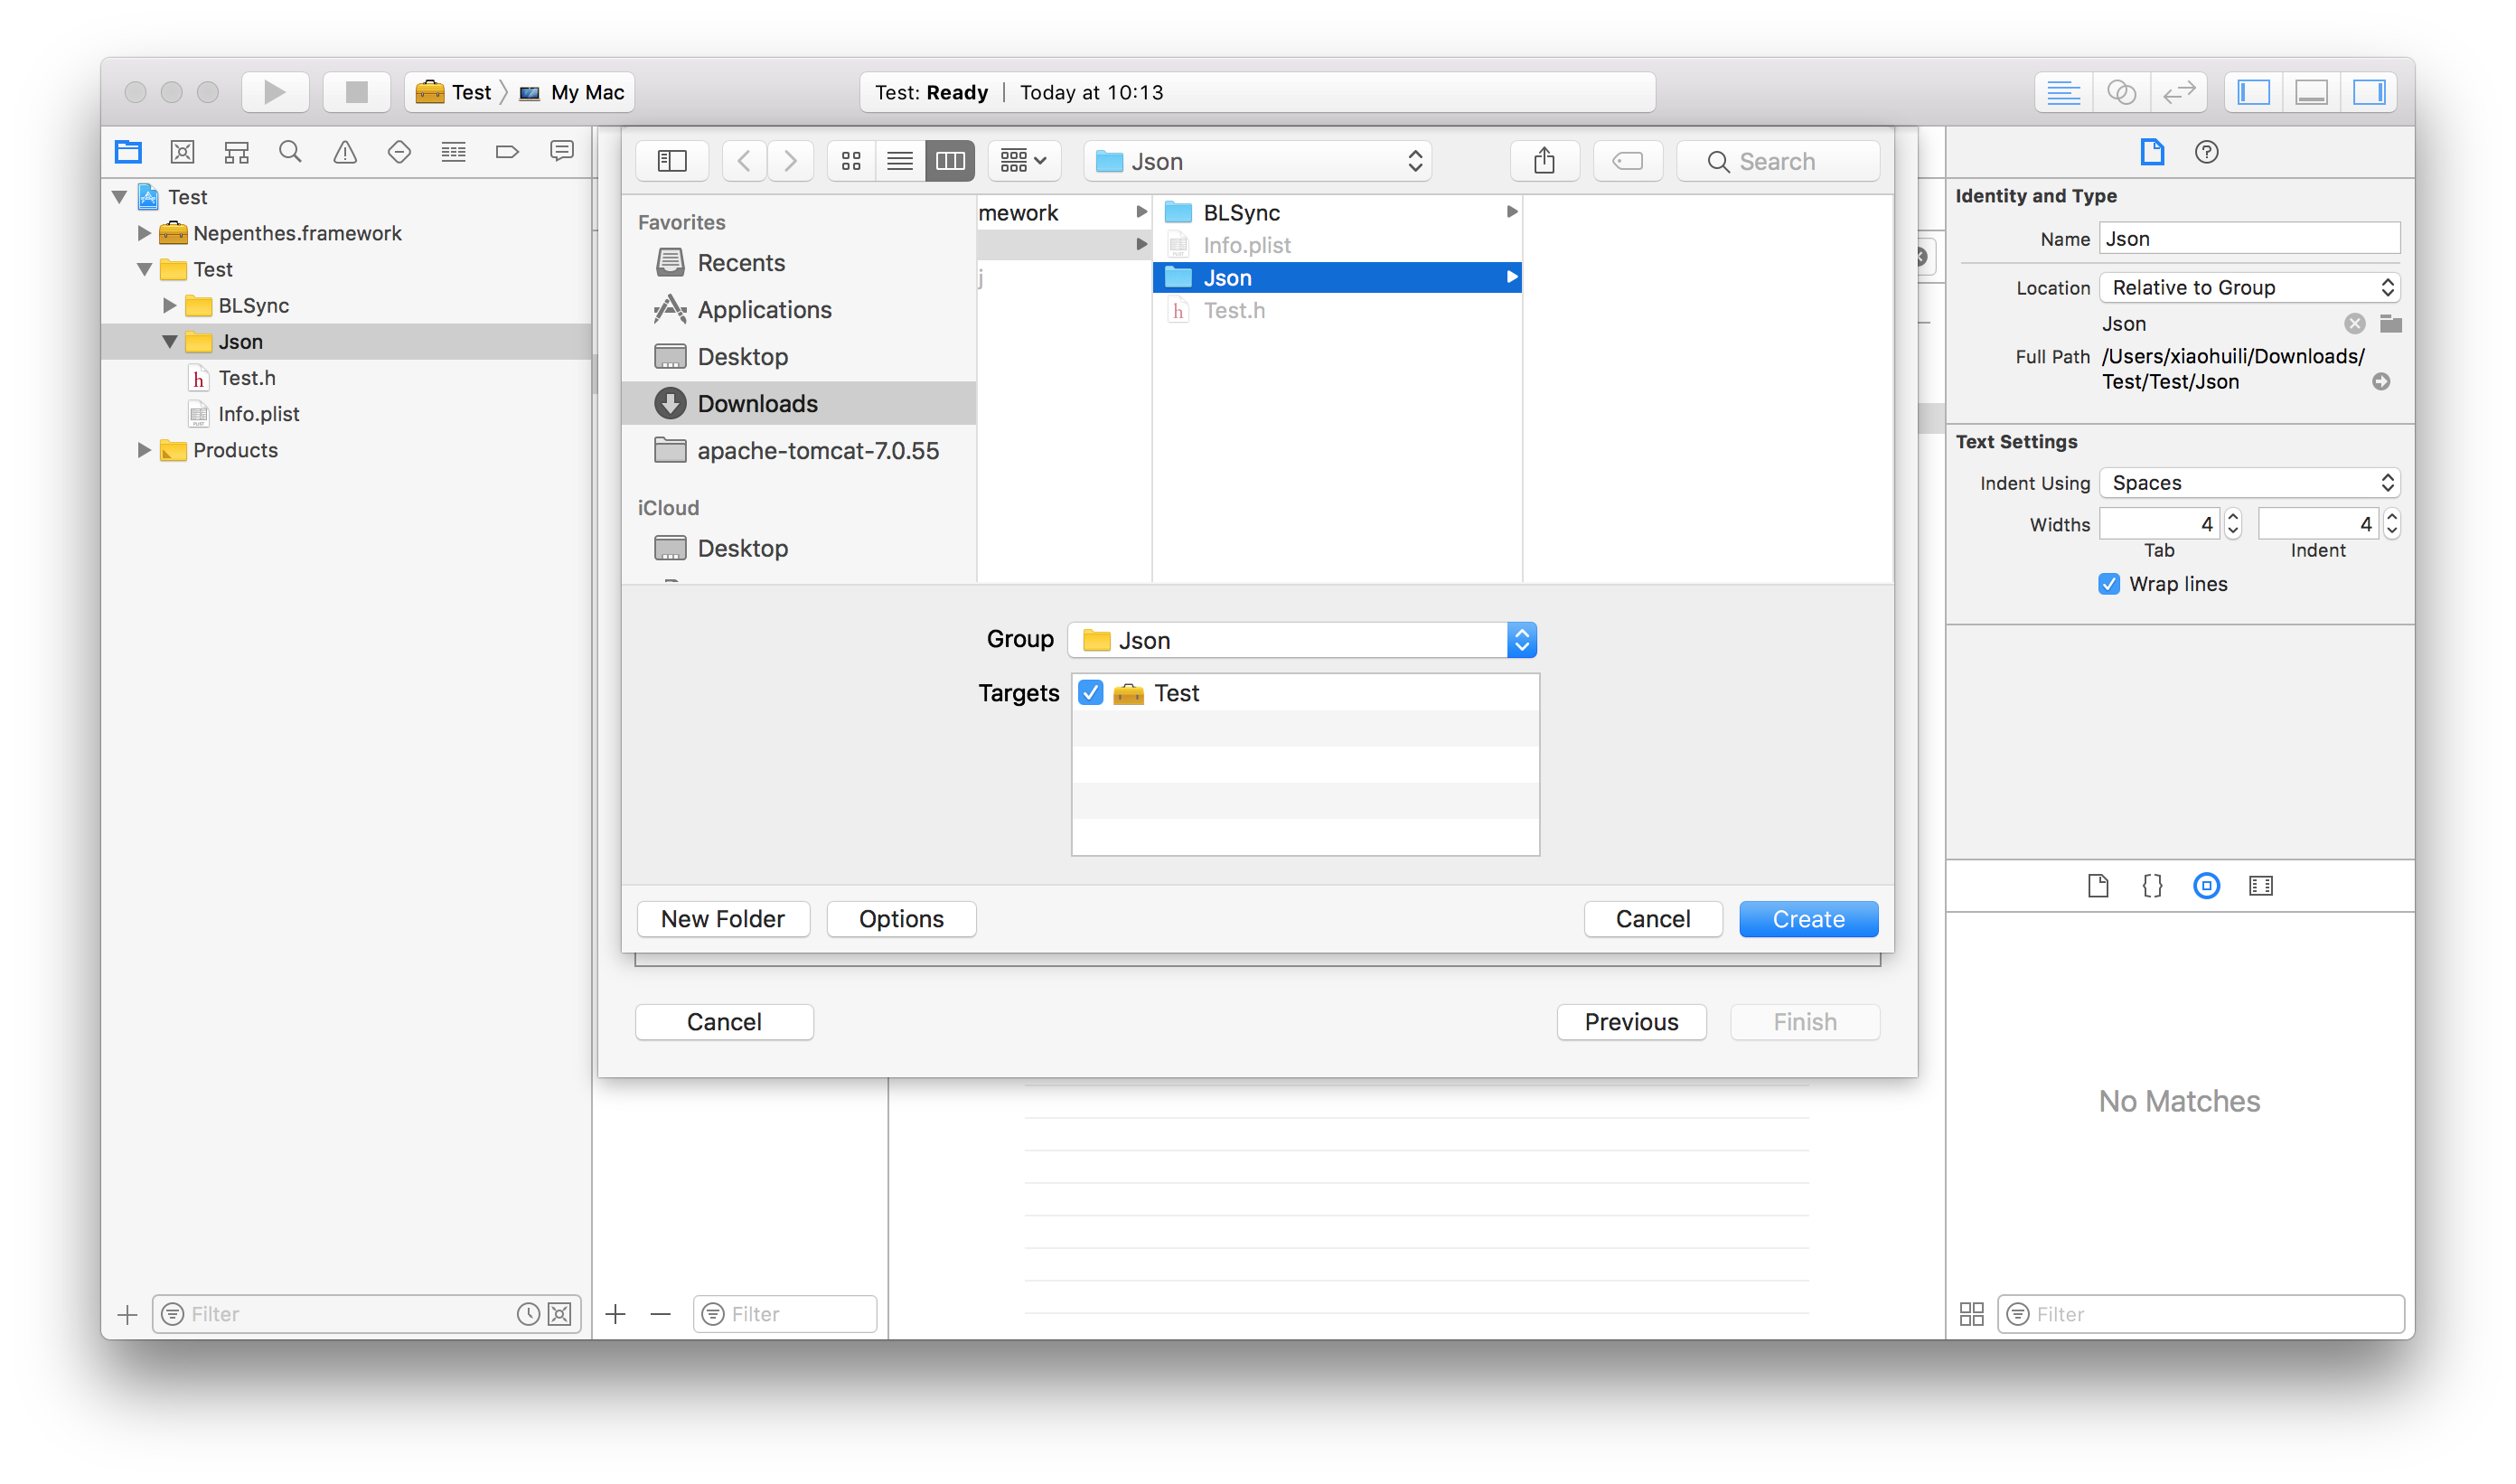Toggle the Wrap lines checkbox
Image resolution: width=2516 pixels, height=1484 pixels.
tap(2109, 584)
